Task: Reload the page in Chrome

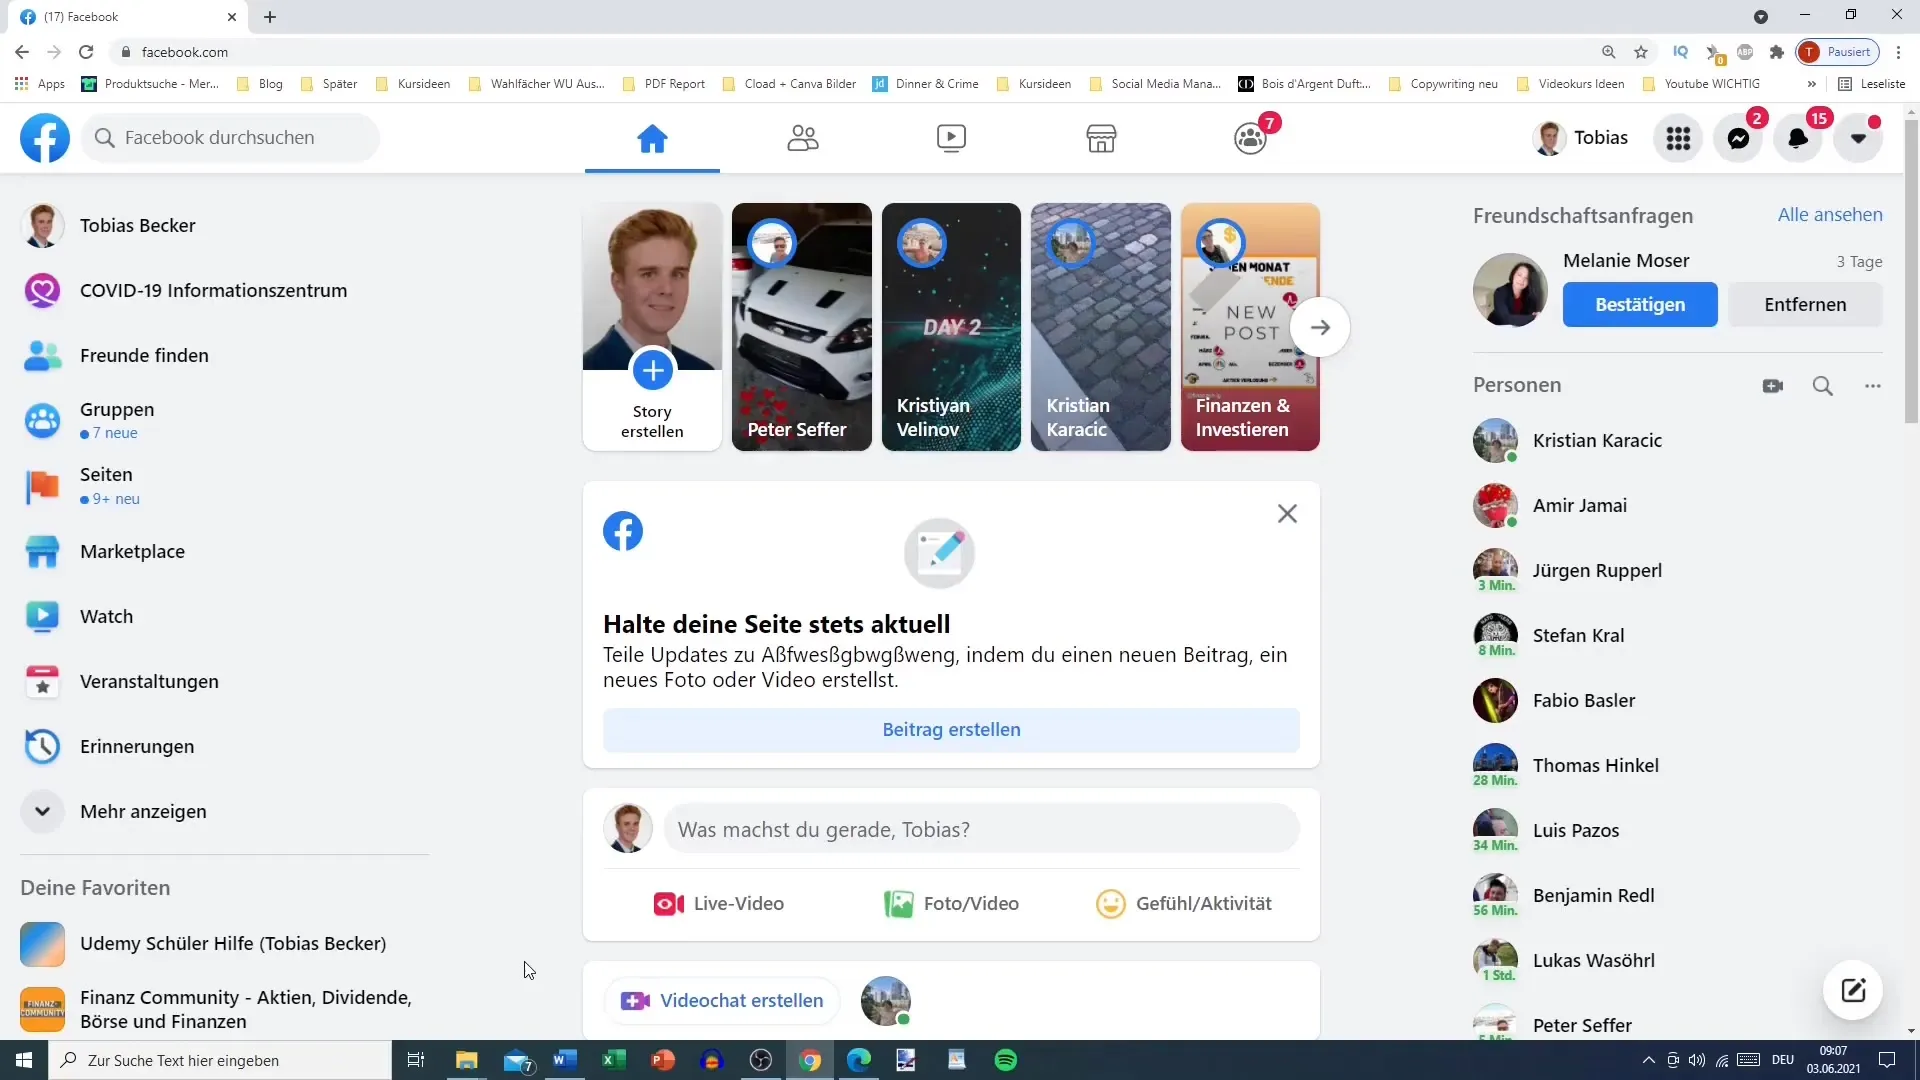Action: pyautogui.click(x=87, y=52)
